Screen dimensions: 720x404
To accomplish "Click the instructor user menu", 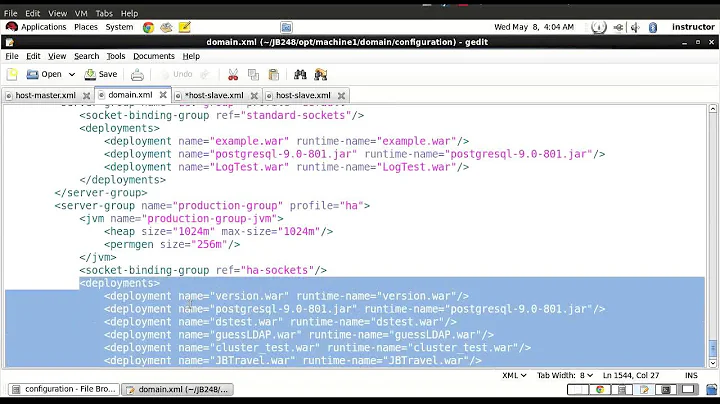I will pos(693,27).
